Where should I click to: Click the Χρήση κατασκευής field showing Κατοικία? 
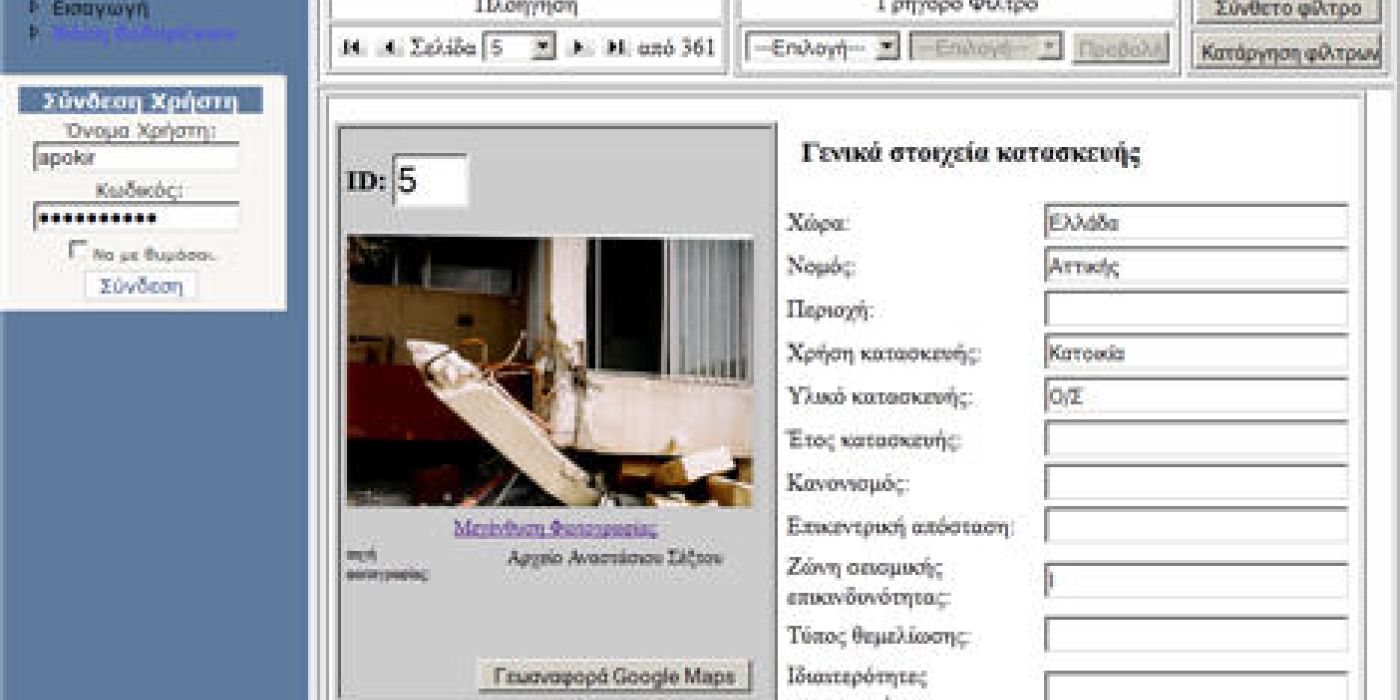click(1196, 353)
